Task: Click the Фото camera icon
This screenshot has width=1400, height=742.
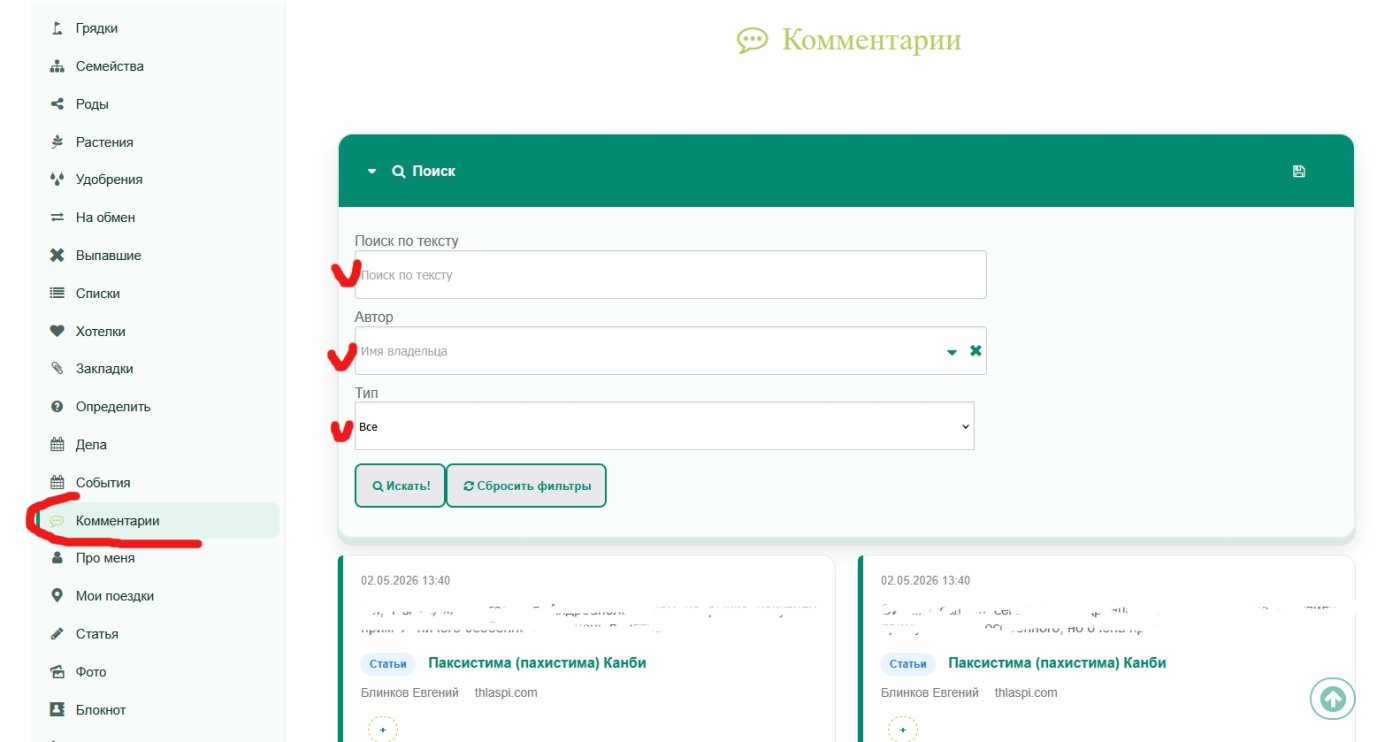Action: 57,672
